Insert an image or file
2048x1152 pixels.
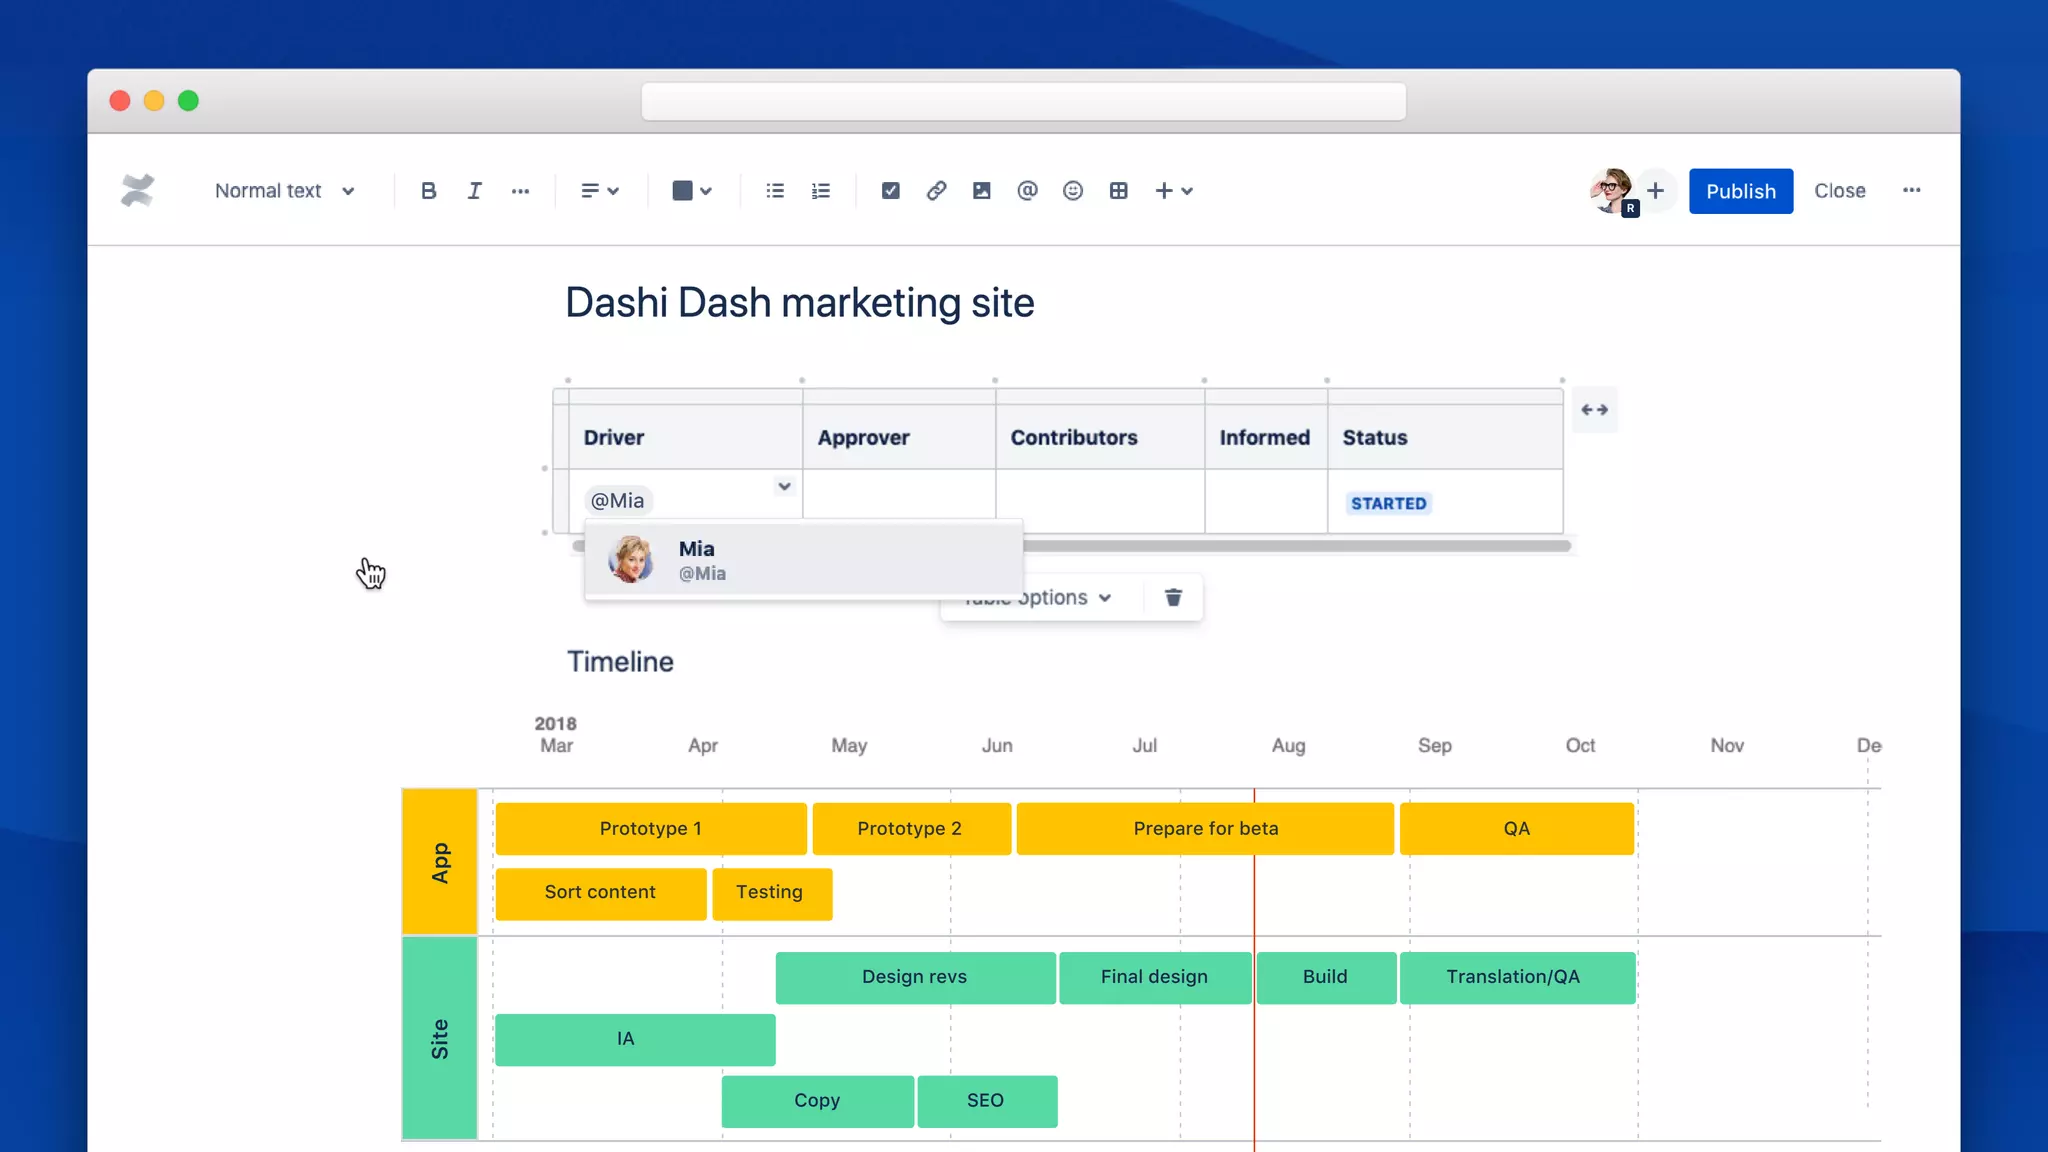pos(981,191)
